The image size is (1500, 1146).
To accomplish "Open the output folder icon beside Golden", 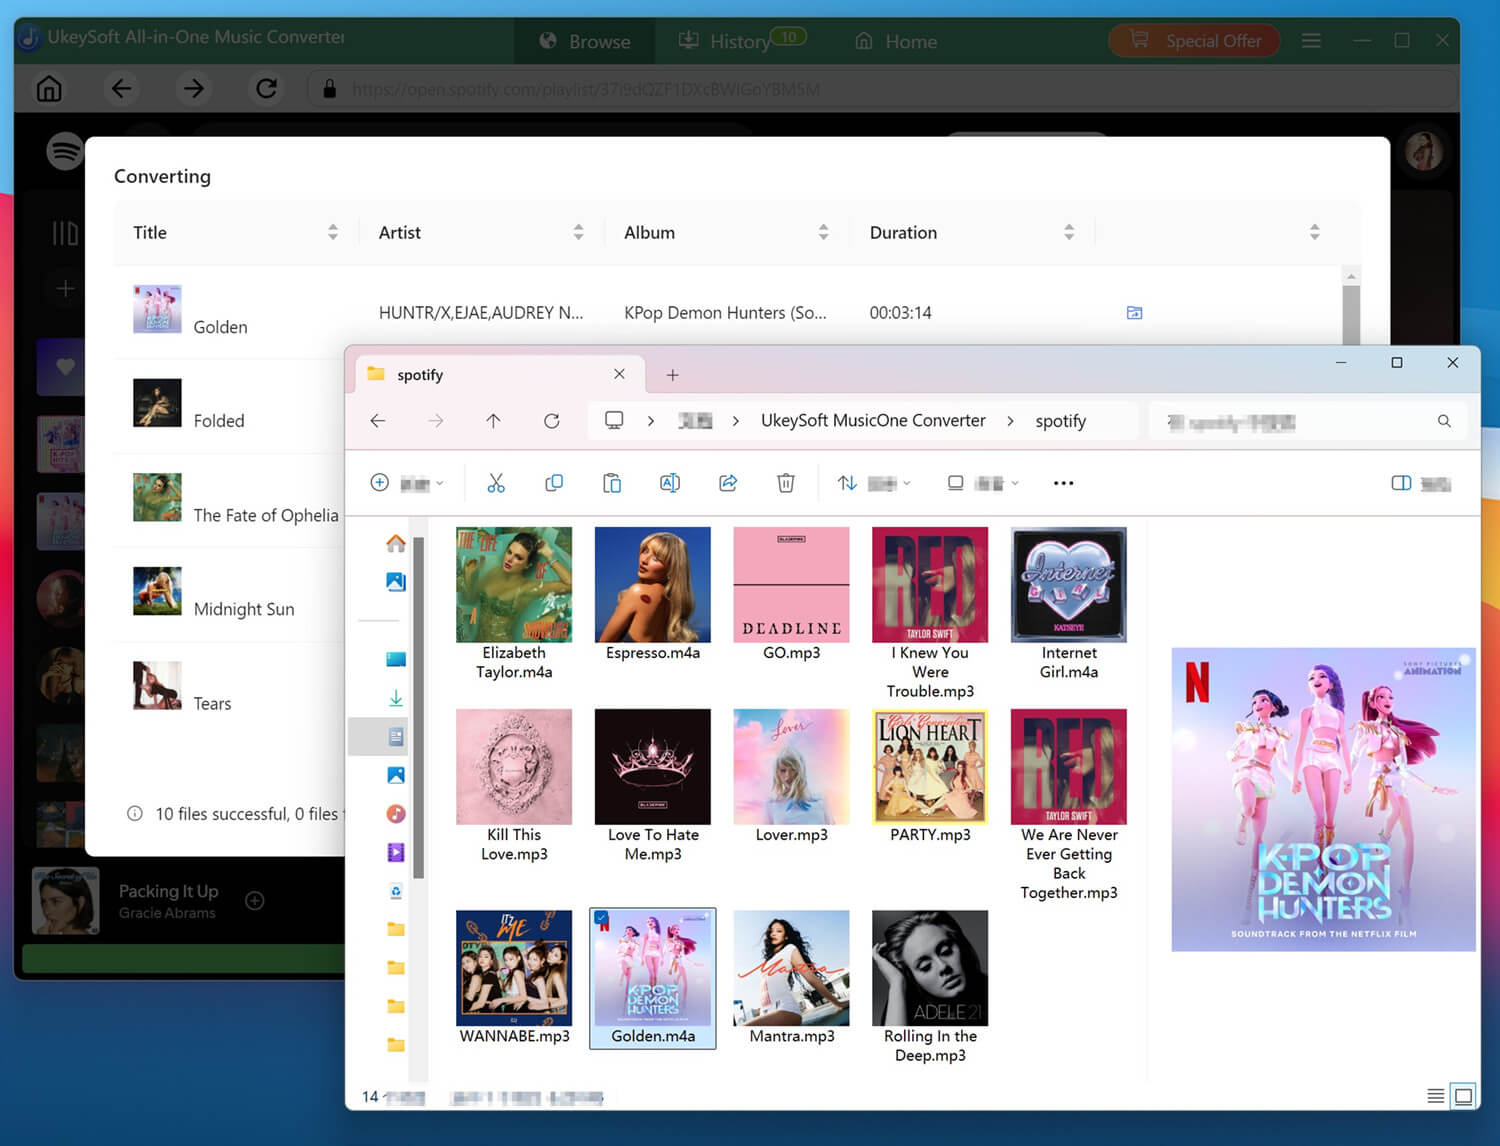I will 1134,312.
